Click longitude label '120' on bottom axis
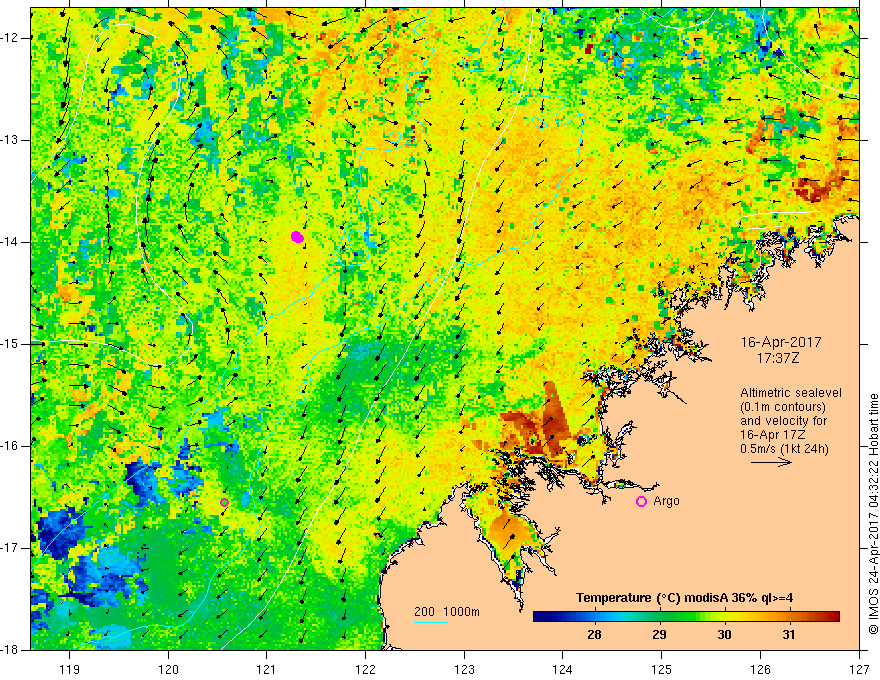Image resolution: width=880 pixels, height=680 pixels. tap(168, 669)
